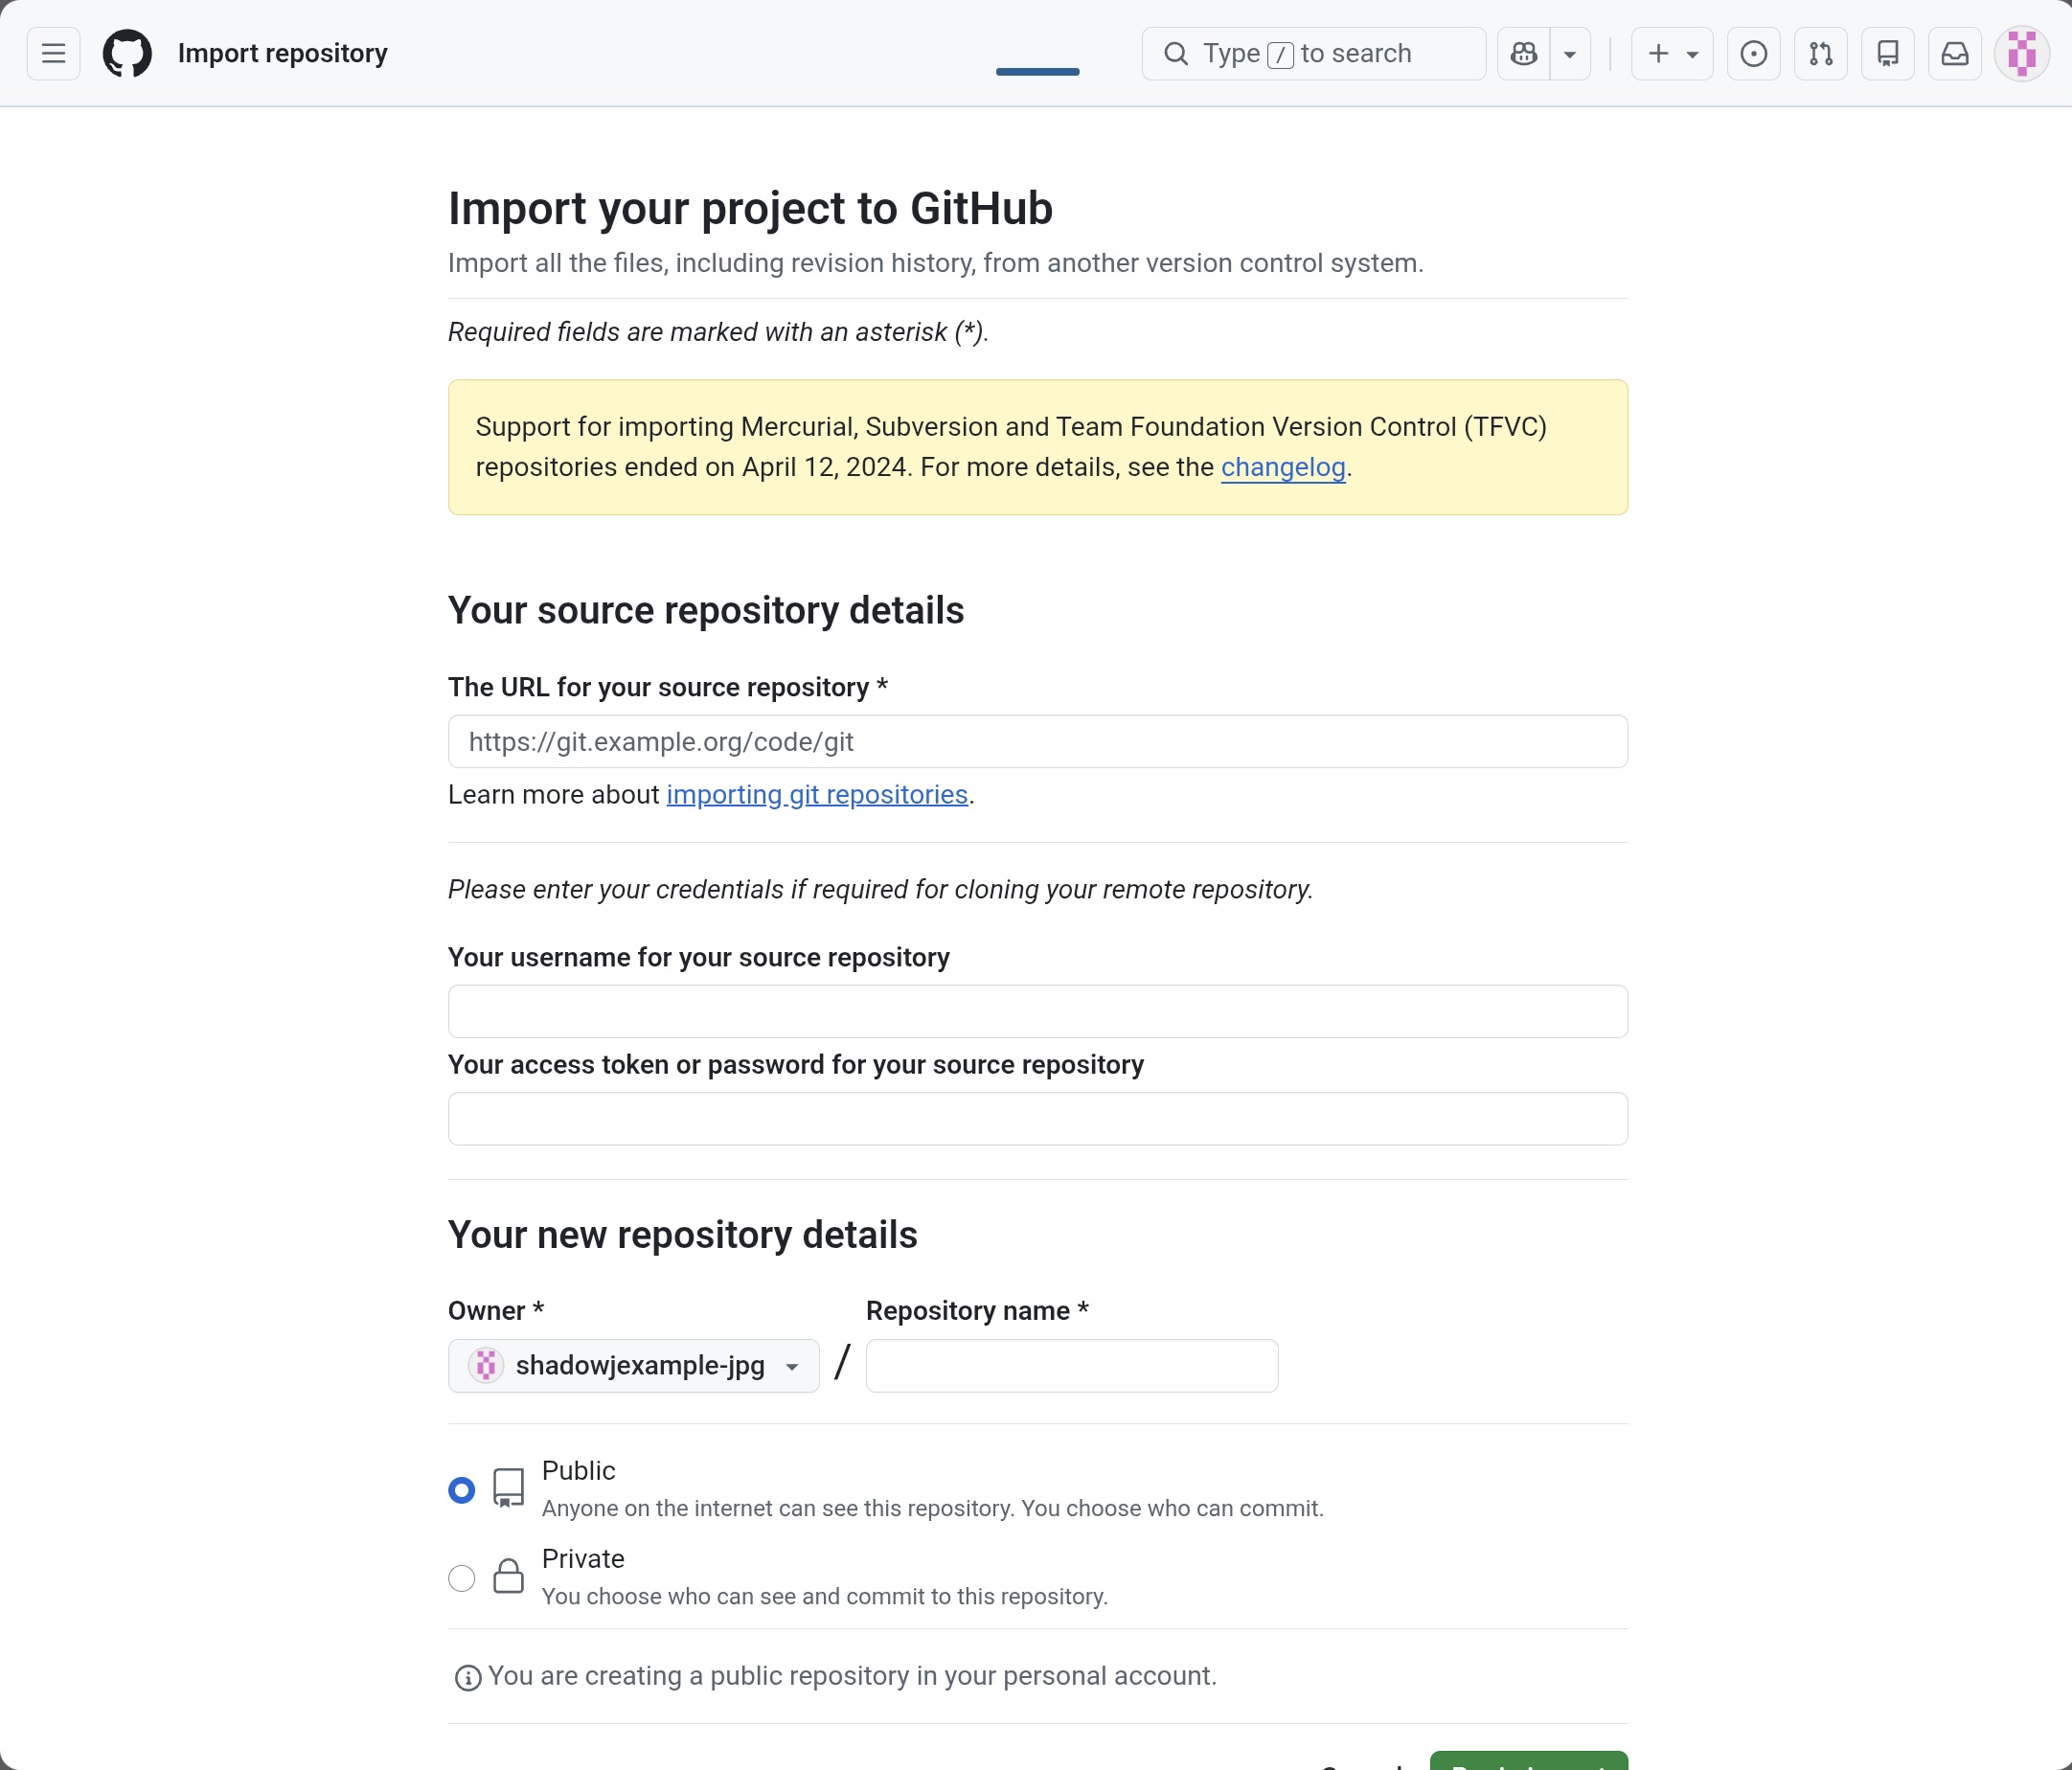Open the plus Create new dropdown
Screen dimensions: 2072x1770
[1671, 54]
